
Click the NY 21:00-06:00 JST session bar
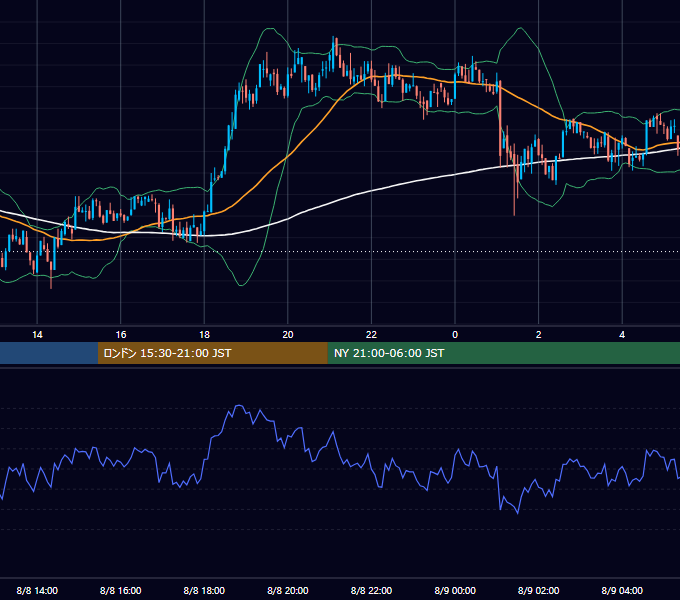pyautogui.click(x=503, y=353)
